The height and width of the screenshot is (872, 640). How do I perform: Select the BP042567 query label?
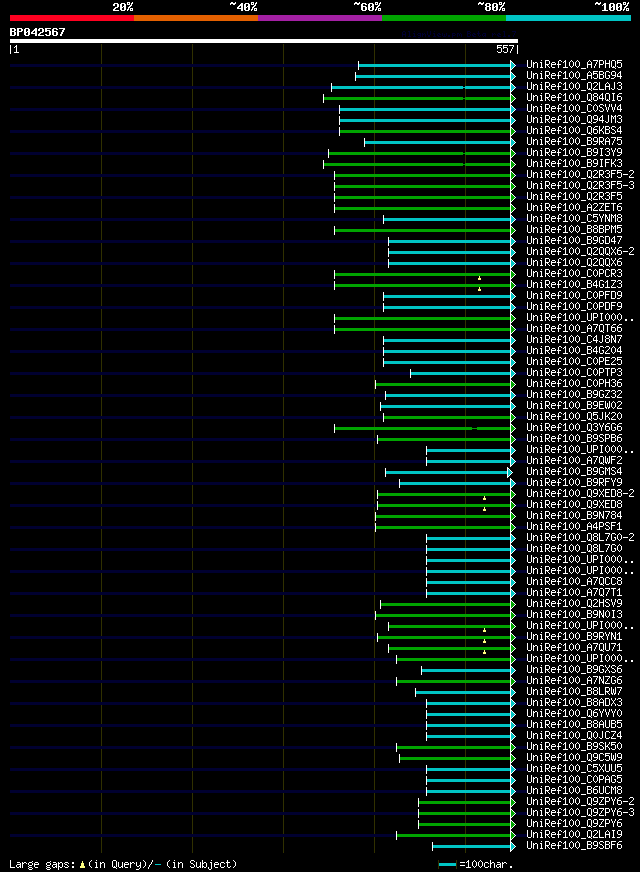coord(37,32)
